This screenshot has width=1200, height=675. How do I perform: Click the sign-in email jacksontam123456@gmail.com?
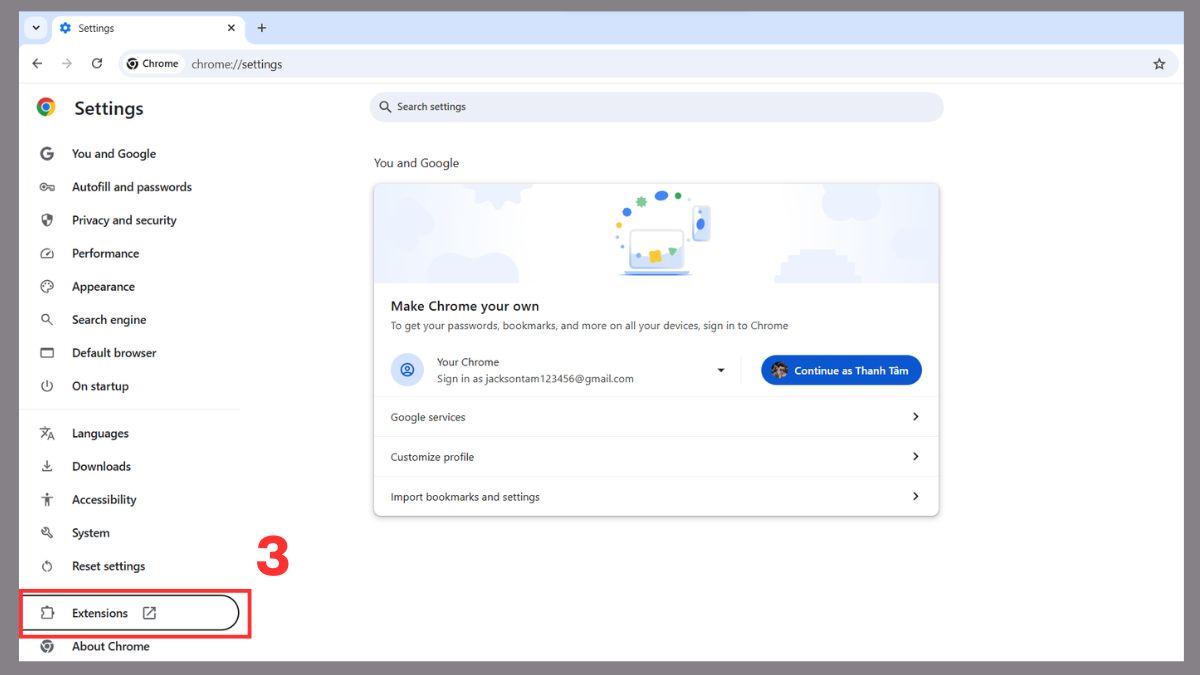(560, 379)
